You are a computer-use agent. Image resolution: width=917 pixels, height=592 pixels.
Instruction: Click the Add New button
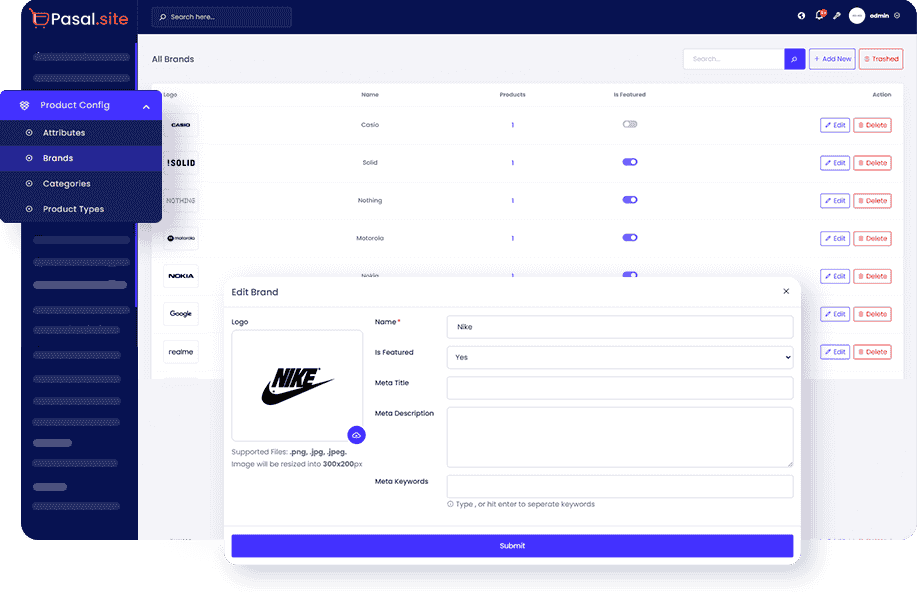coord(832,59)
